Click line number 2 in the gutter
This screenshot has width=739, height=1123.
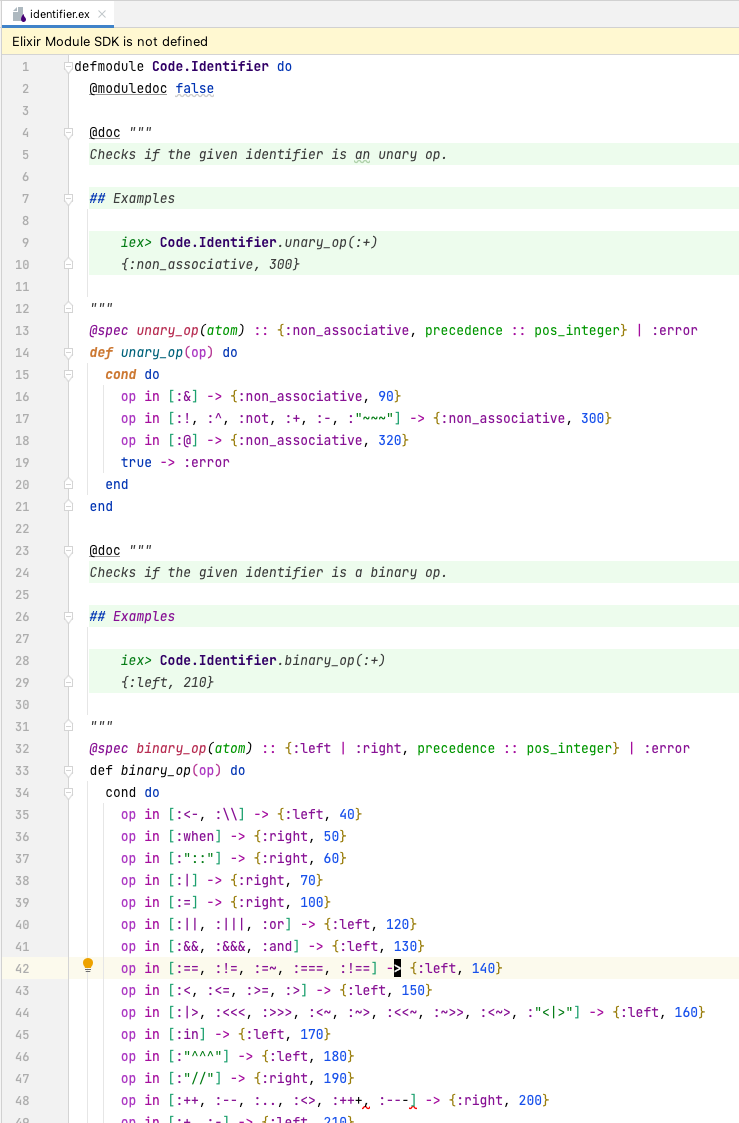tap(25, 88)
